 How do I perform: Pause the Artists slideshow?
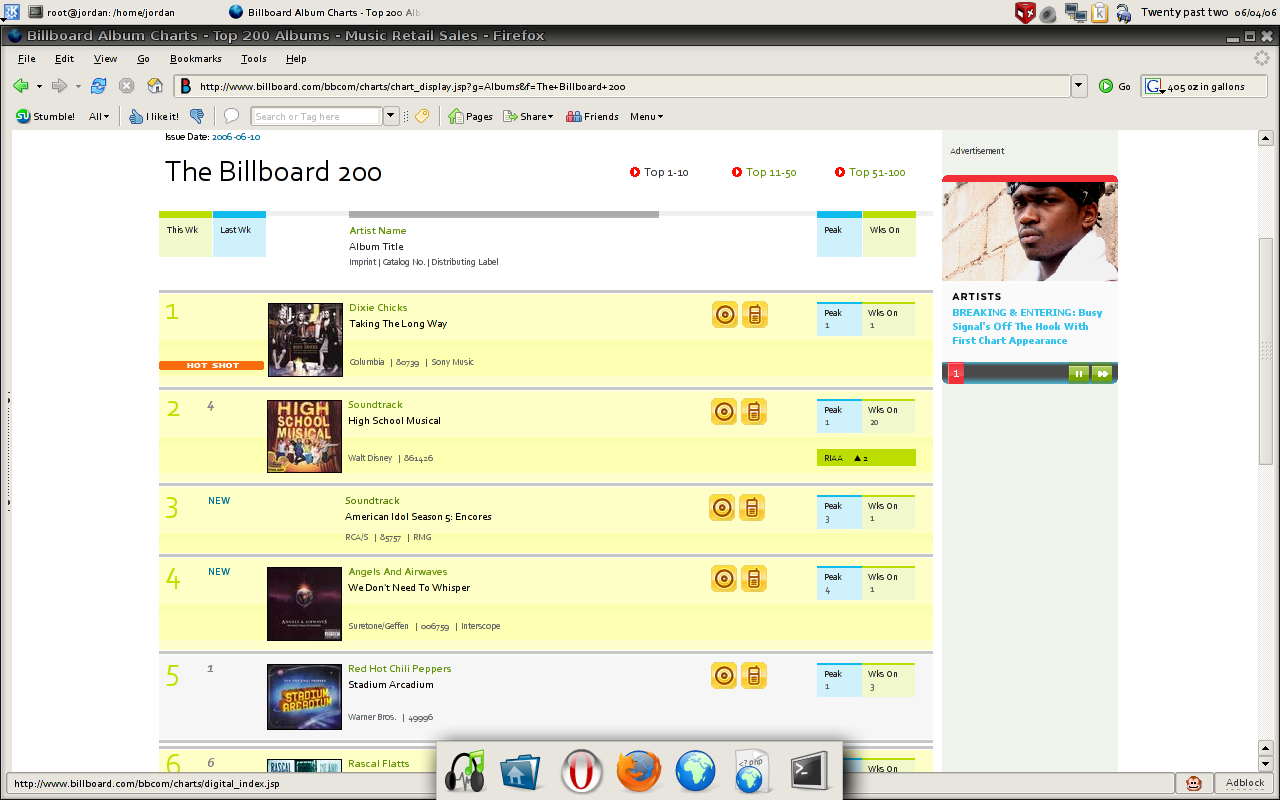click(1078, 374)
